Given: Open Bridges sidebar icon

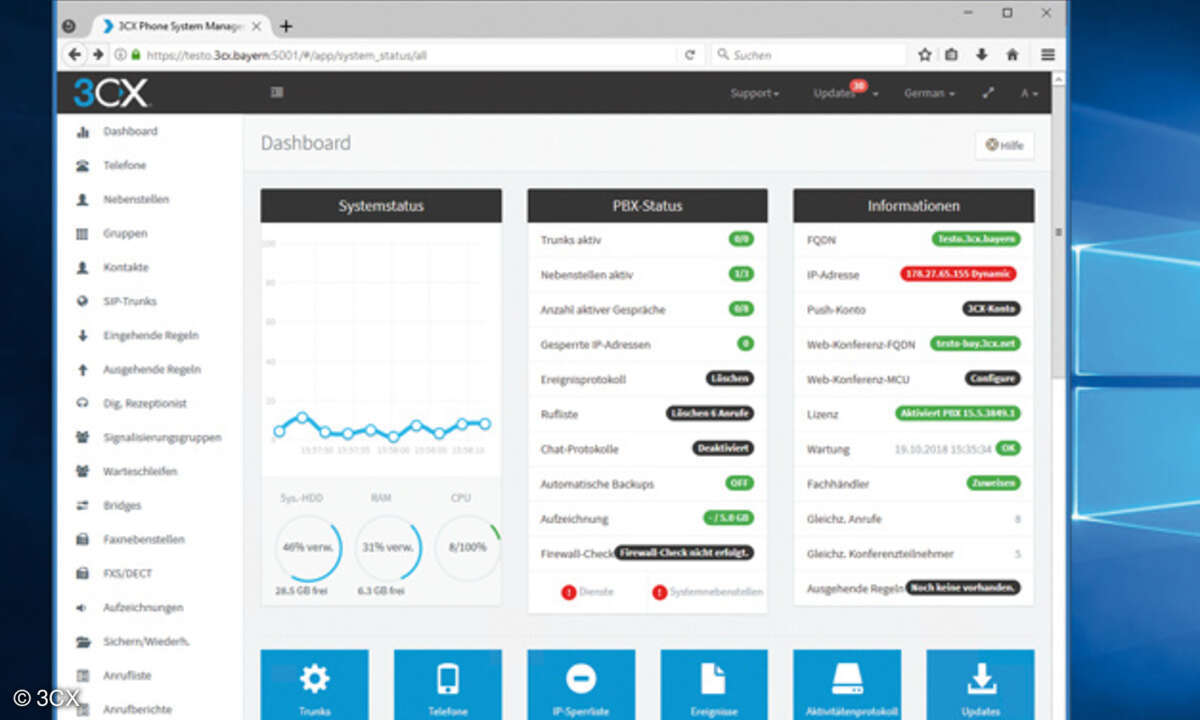Looking at the screenshot, I should (82, 505).
